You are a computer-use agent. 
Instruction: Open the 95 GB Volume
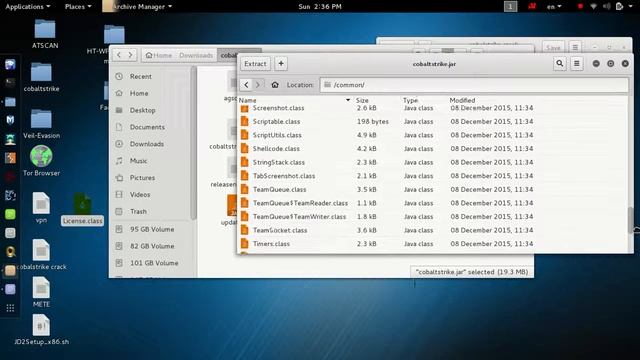click(151, 229)
